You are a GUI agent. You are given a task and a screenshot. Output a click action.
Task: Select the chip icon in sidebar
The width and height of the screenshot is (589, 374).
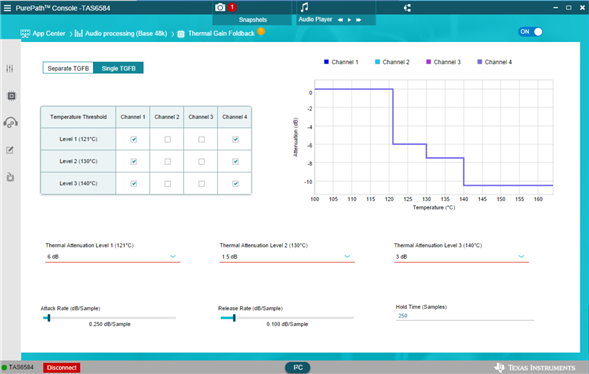click(11, 96)
